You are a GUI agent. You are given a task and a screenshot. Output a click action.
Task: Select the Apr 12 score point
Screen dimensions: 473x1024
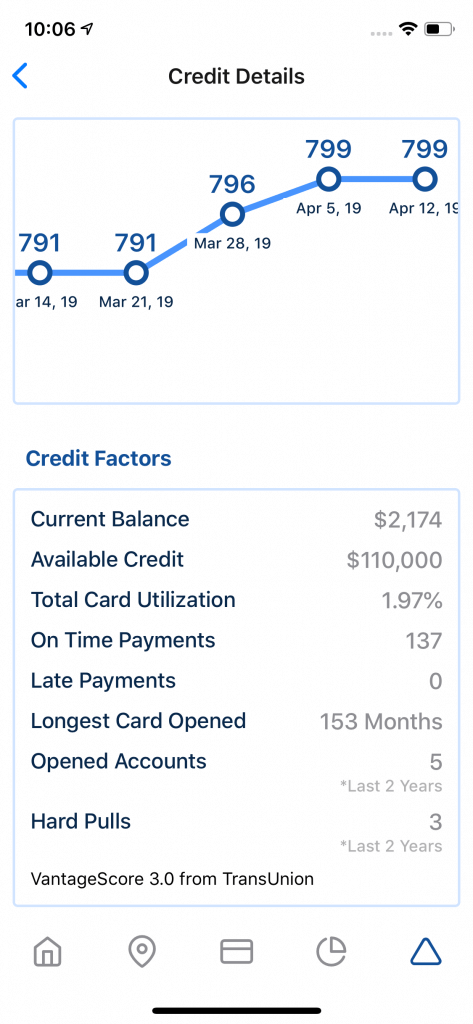[x=425, y=178]
